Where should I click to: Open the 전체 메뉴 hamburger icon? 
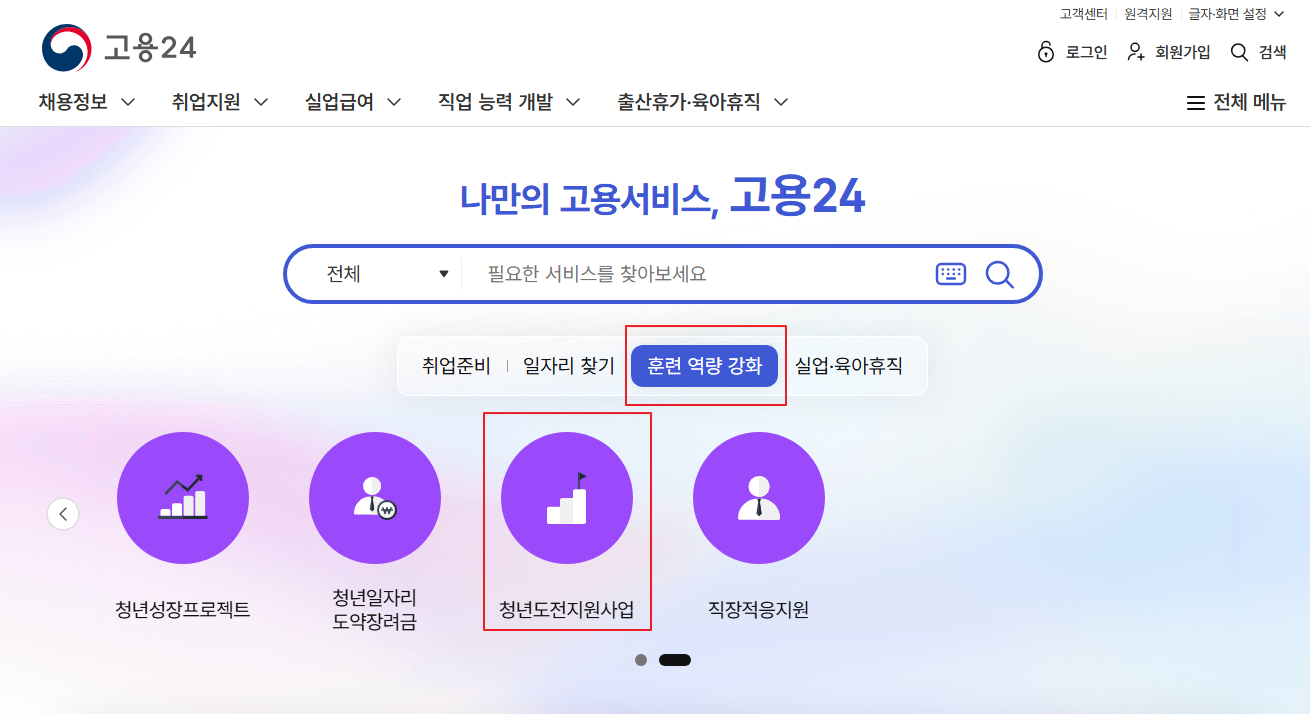coord(1195,103)
